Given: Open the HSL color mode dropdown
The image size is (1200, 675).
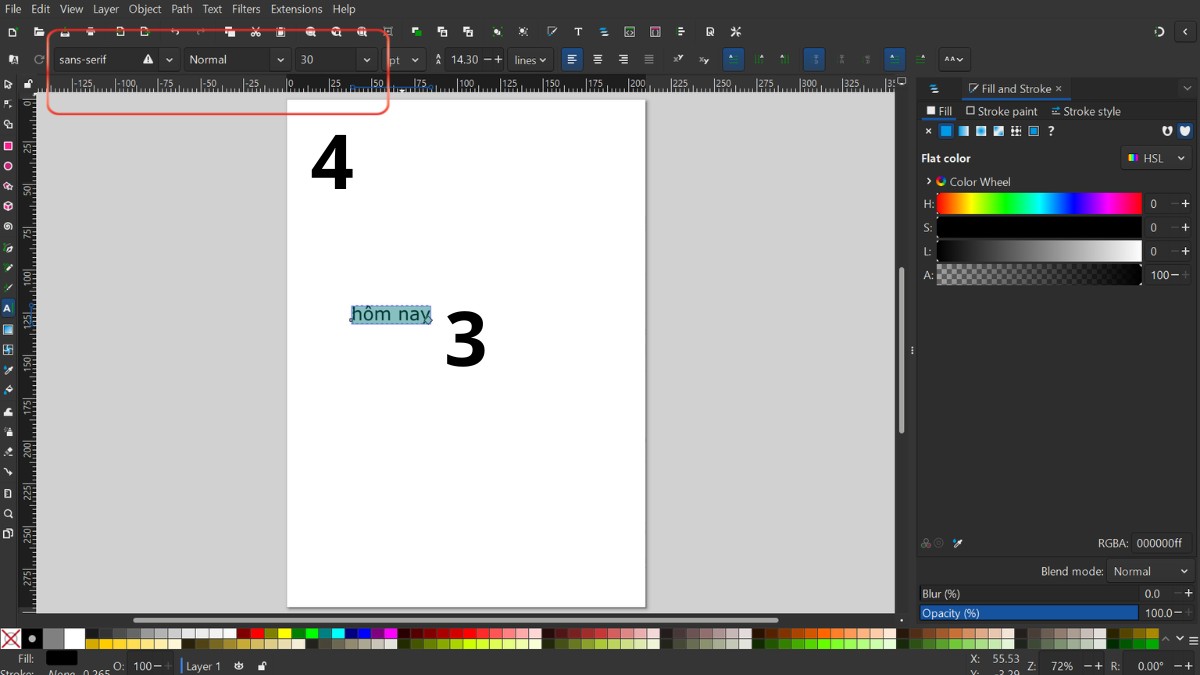Looking at the screenshot, I should point(1156,158).
